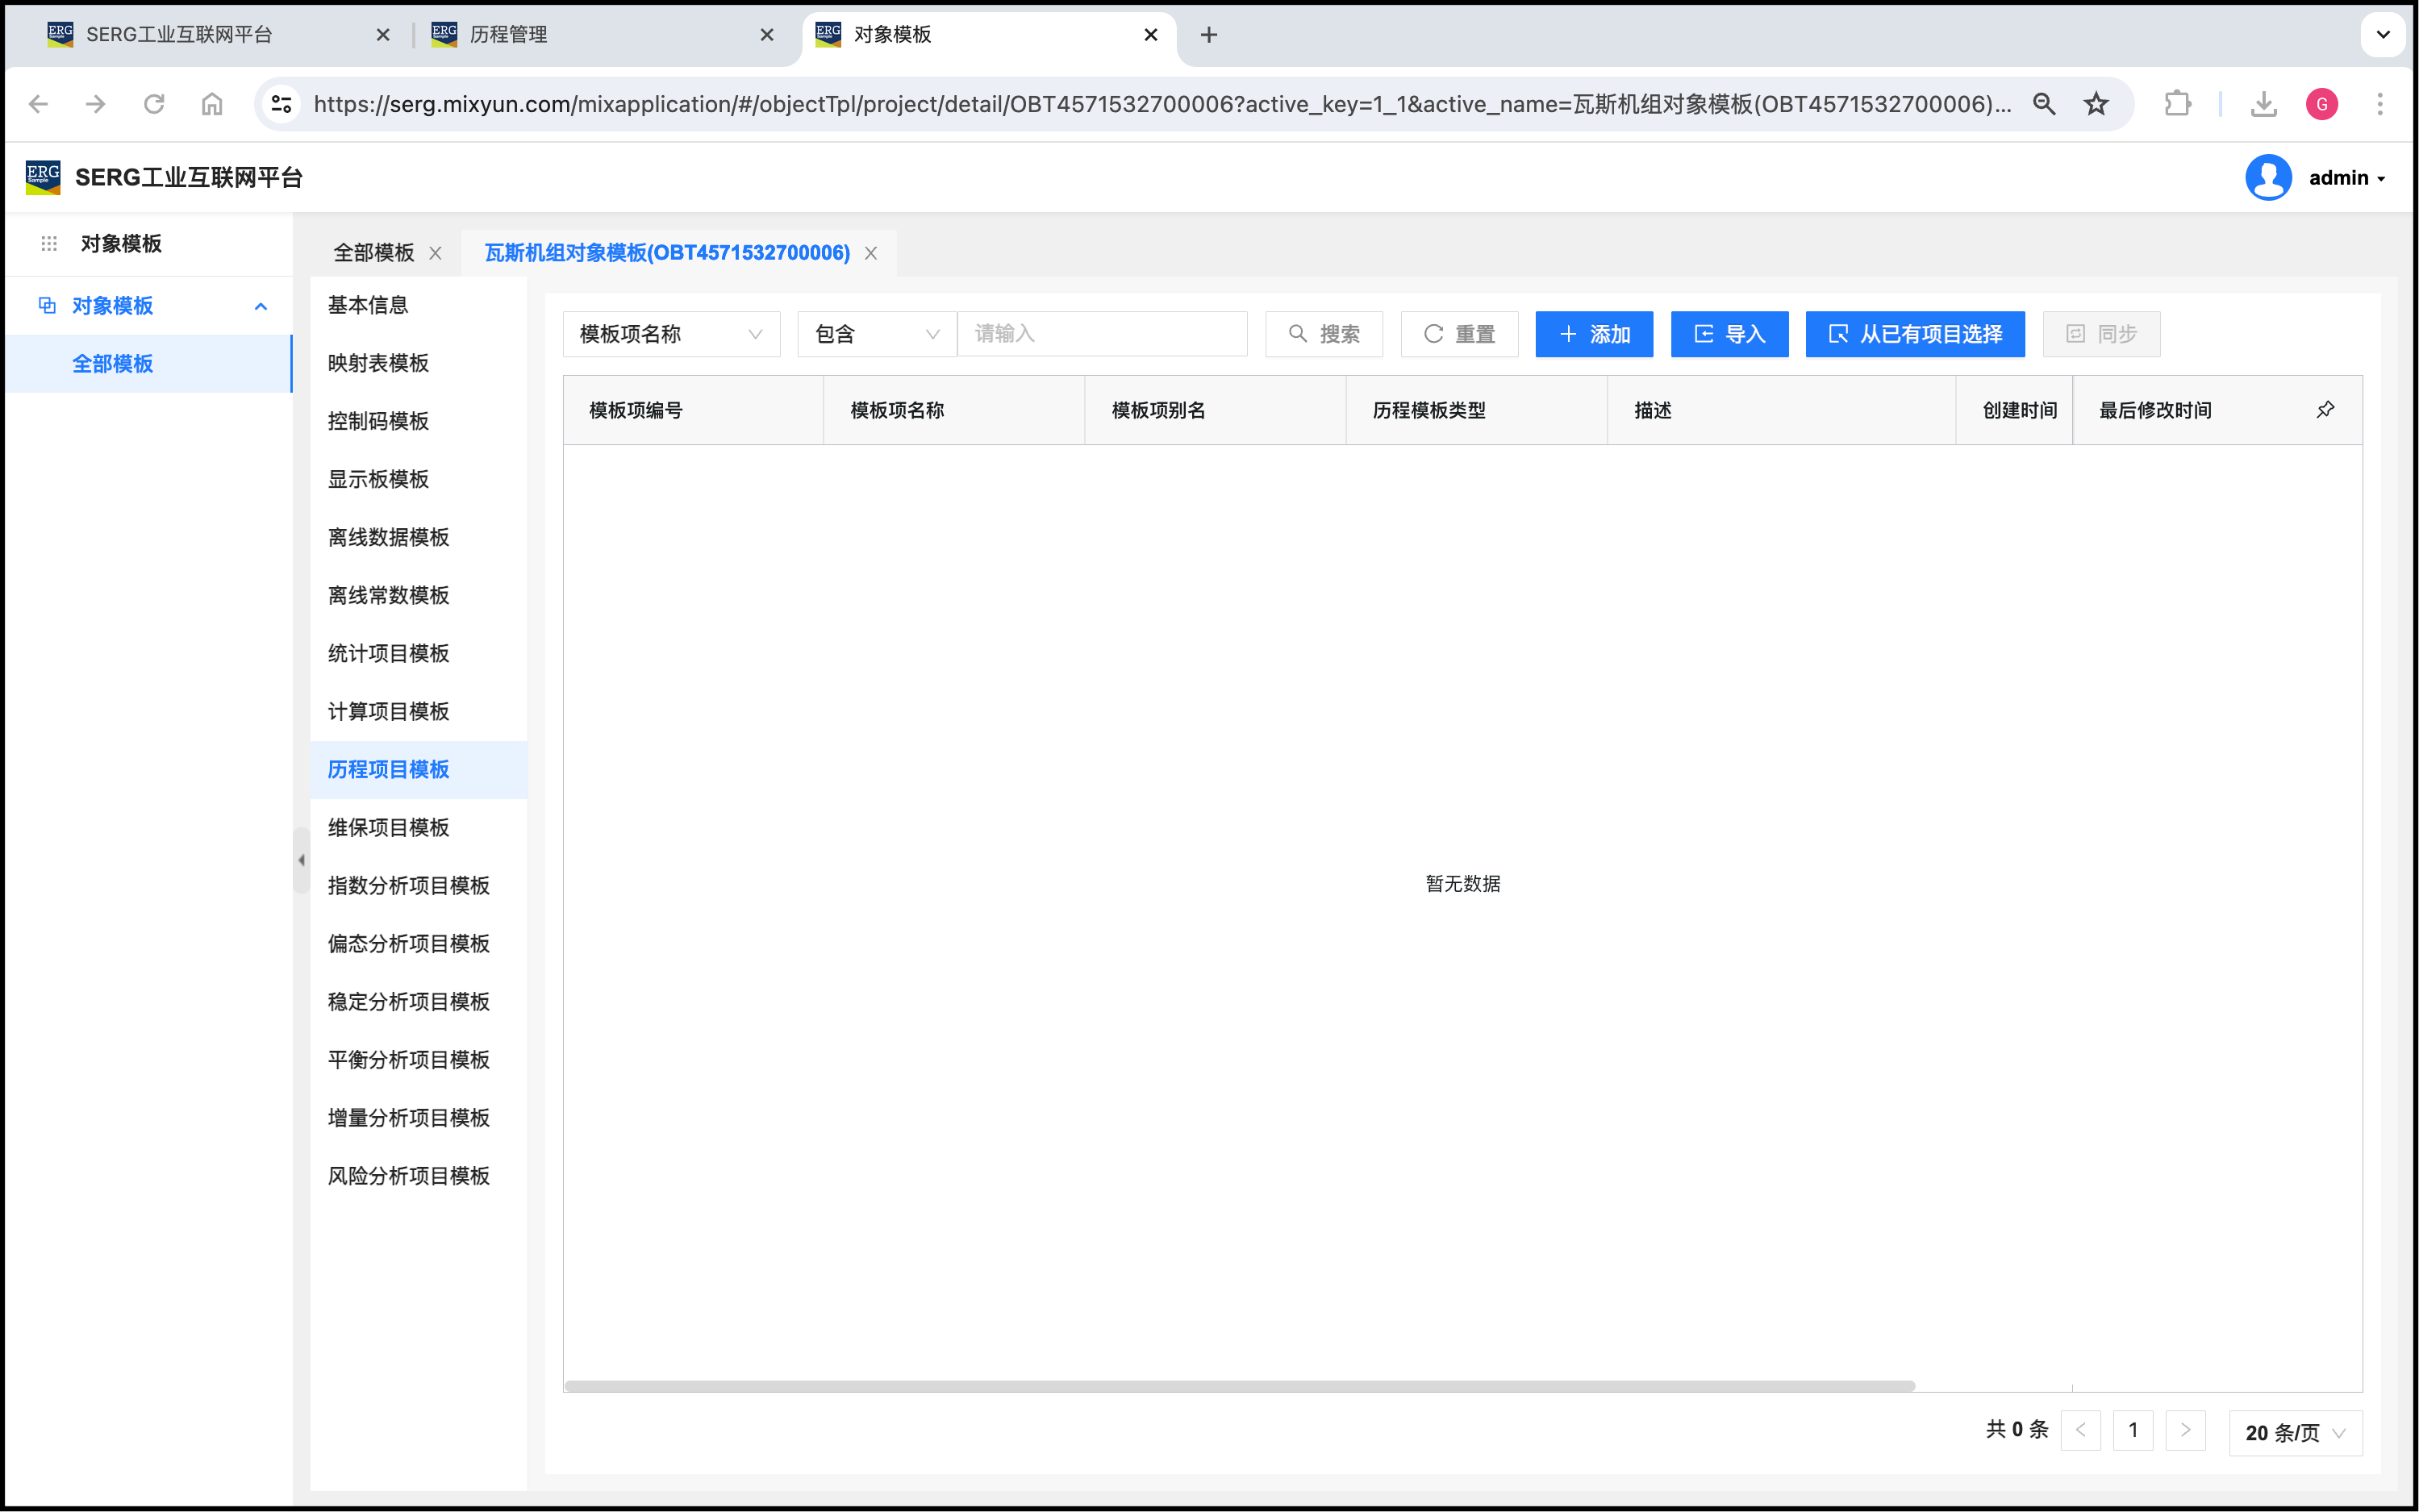Collapse the 对象模板 sidebar group
This screenshot has height=1512, width=2419.
261,306
